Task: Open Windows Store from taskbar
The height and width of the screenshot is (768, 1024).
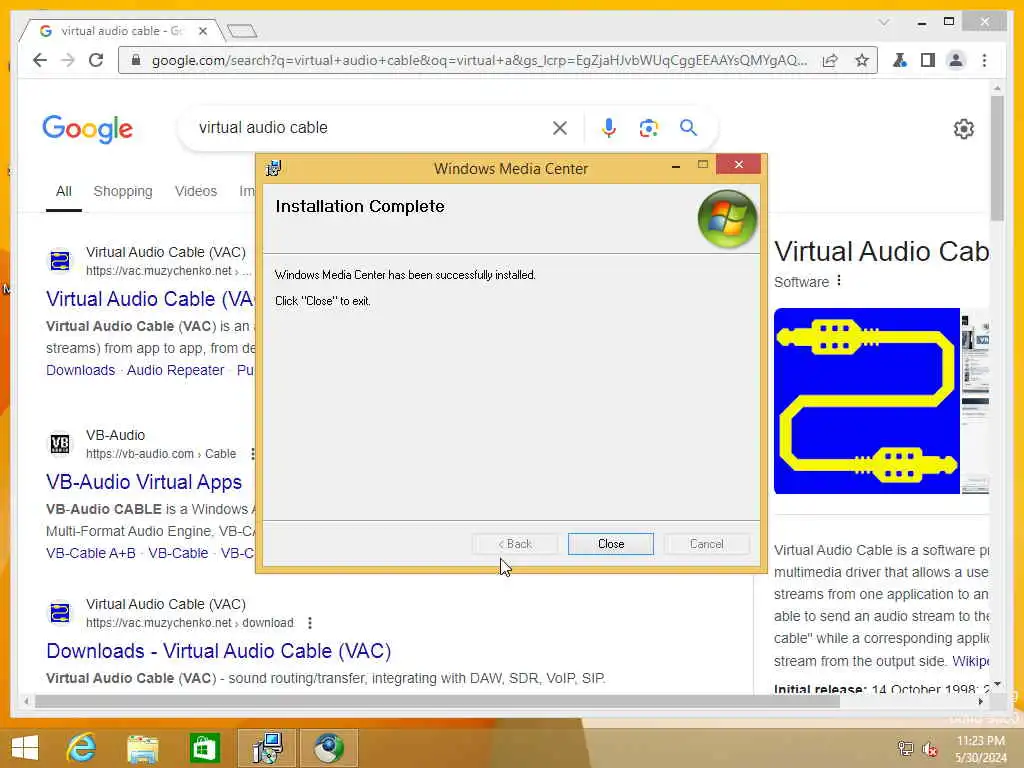Action: (x=204, y=748)
